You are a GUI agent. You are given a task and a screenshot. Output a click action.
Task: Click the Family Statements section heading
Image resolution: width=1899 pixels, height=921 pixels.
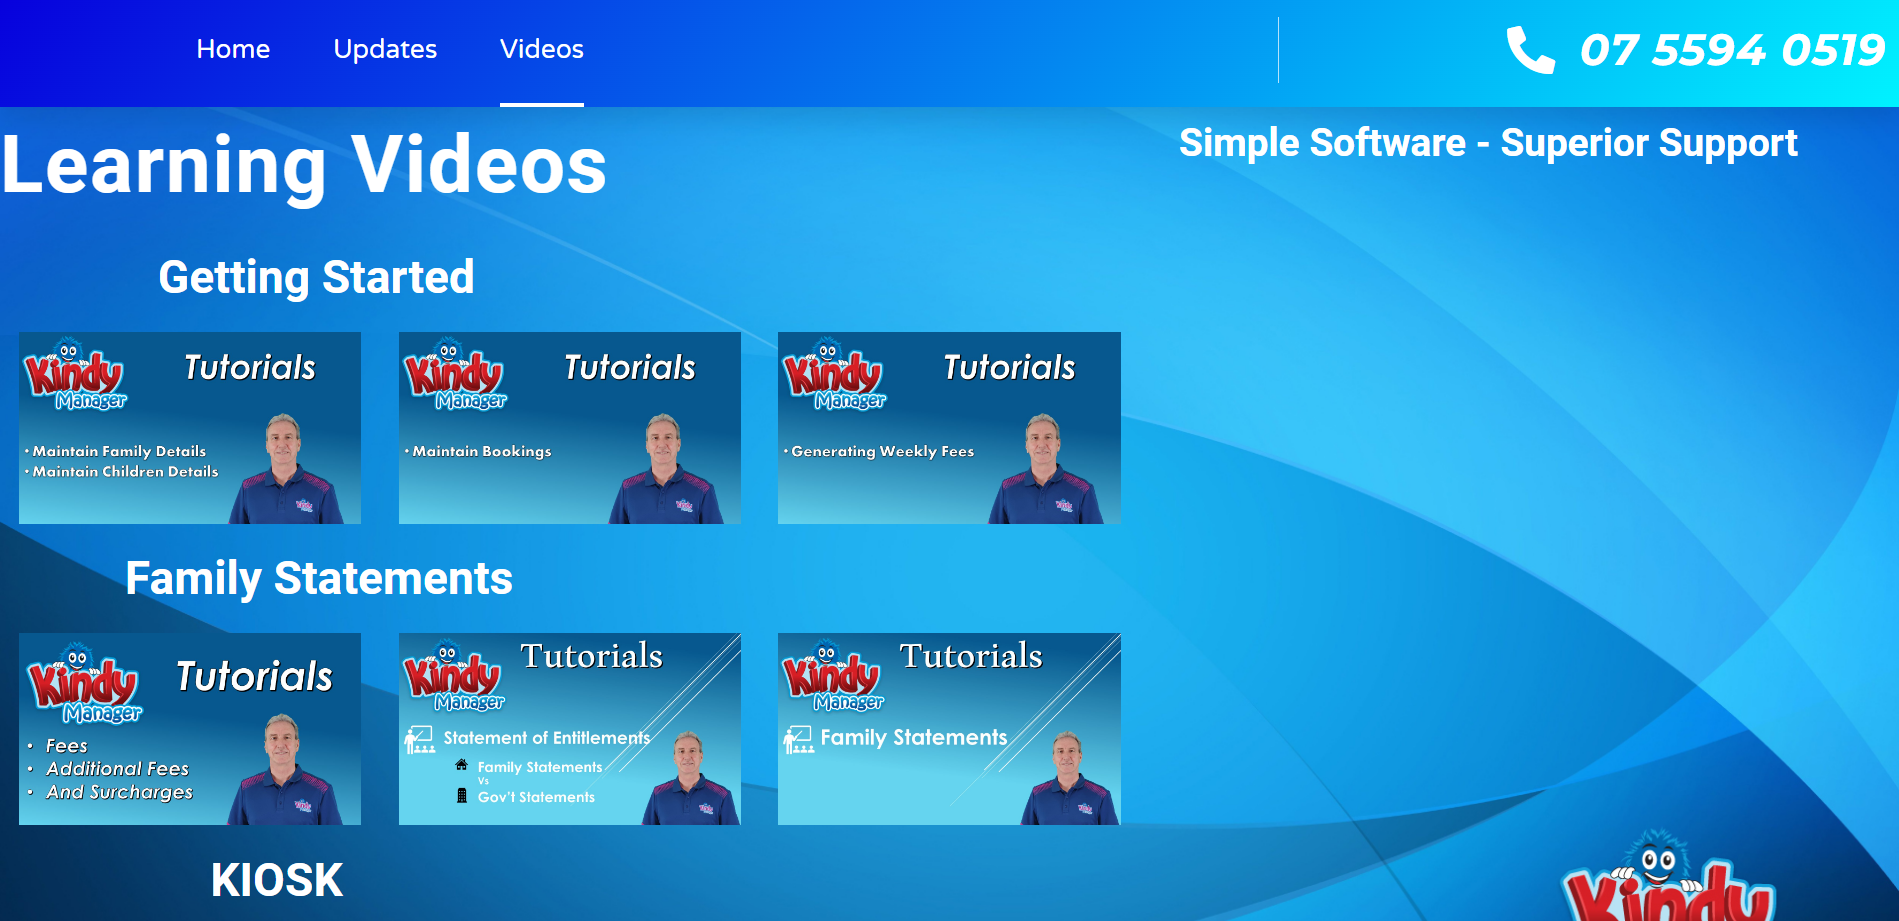point(319,578)
